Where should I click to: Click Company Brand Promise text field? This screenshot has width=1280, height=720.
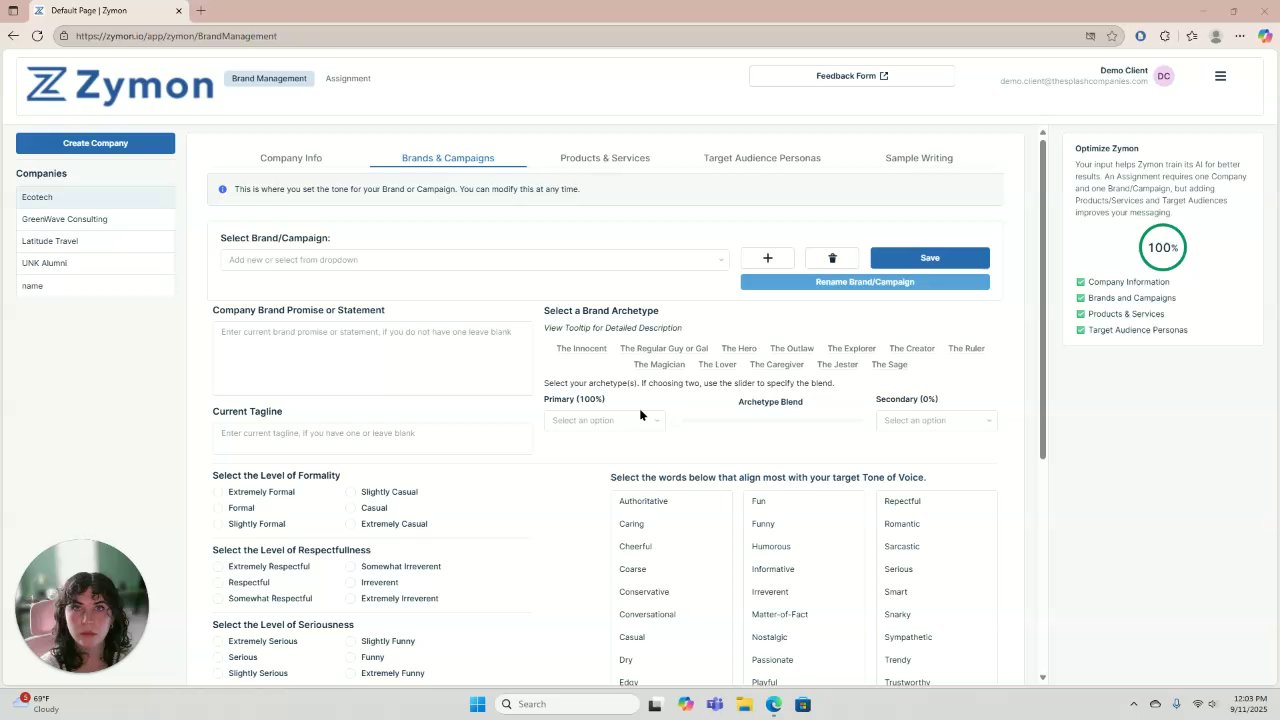(372, 357)
